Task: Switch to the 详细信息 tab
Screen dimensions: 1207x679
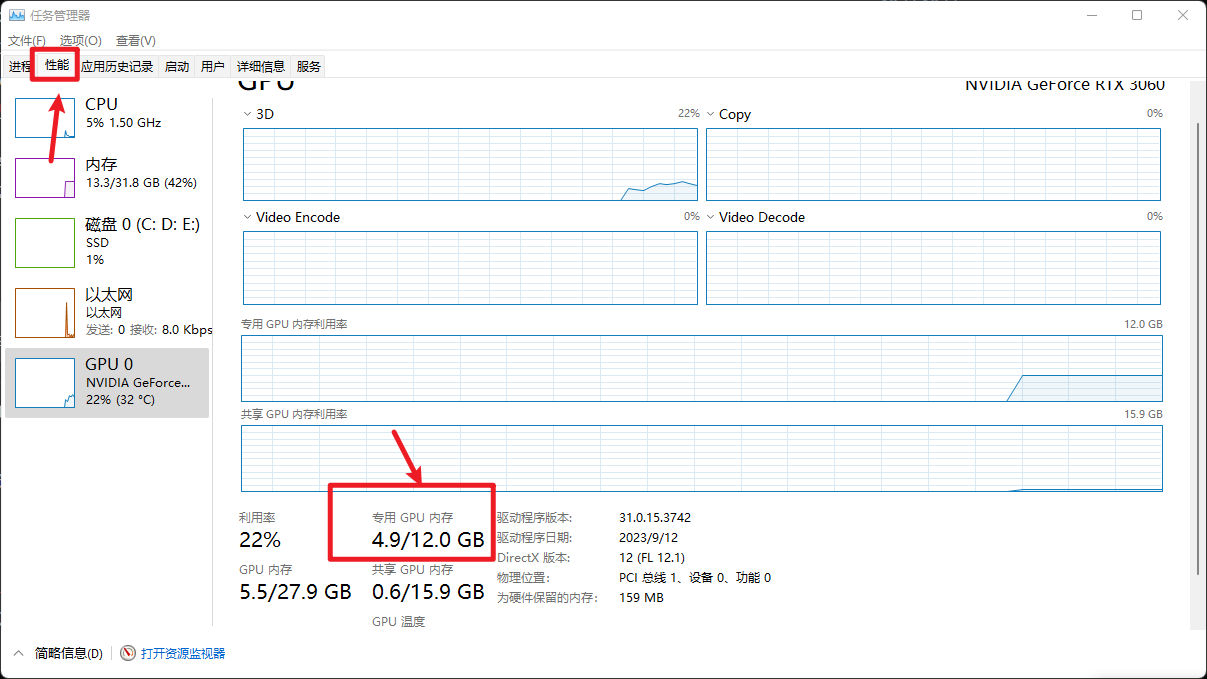Action: [x=261, y=67]
